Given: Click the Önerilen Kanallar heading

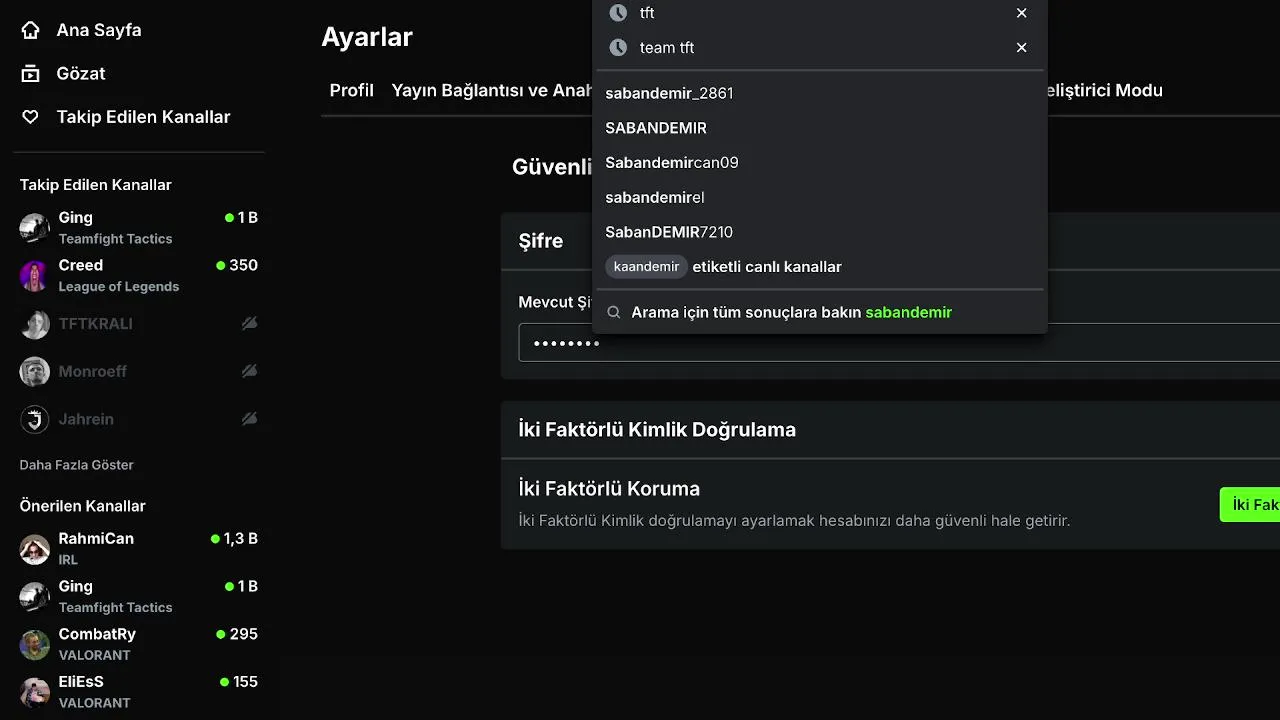Looking at the screenshot, I should (x=83, y=506).
